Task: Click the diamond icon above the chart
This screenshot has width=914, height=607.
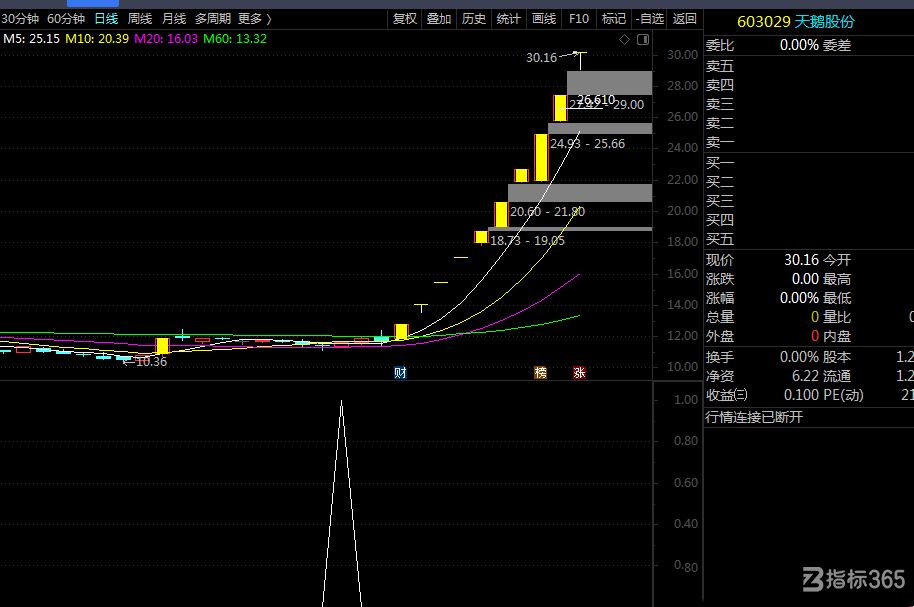Action: [x=624, y=40]
